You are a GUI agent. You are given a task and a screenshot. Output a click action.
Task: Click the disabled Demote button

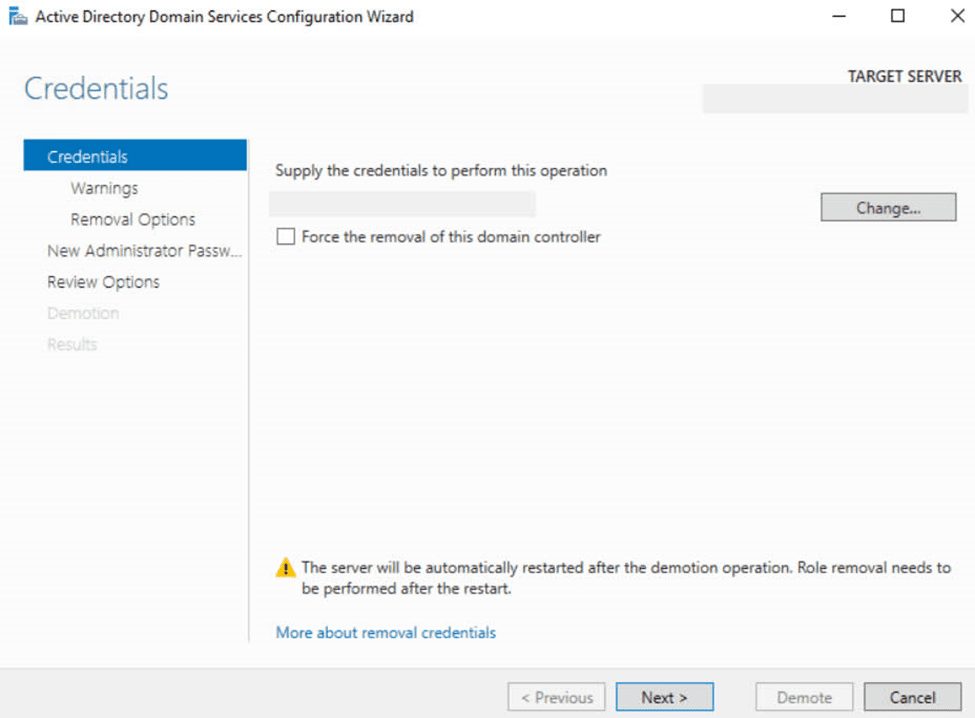point(804,697)
